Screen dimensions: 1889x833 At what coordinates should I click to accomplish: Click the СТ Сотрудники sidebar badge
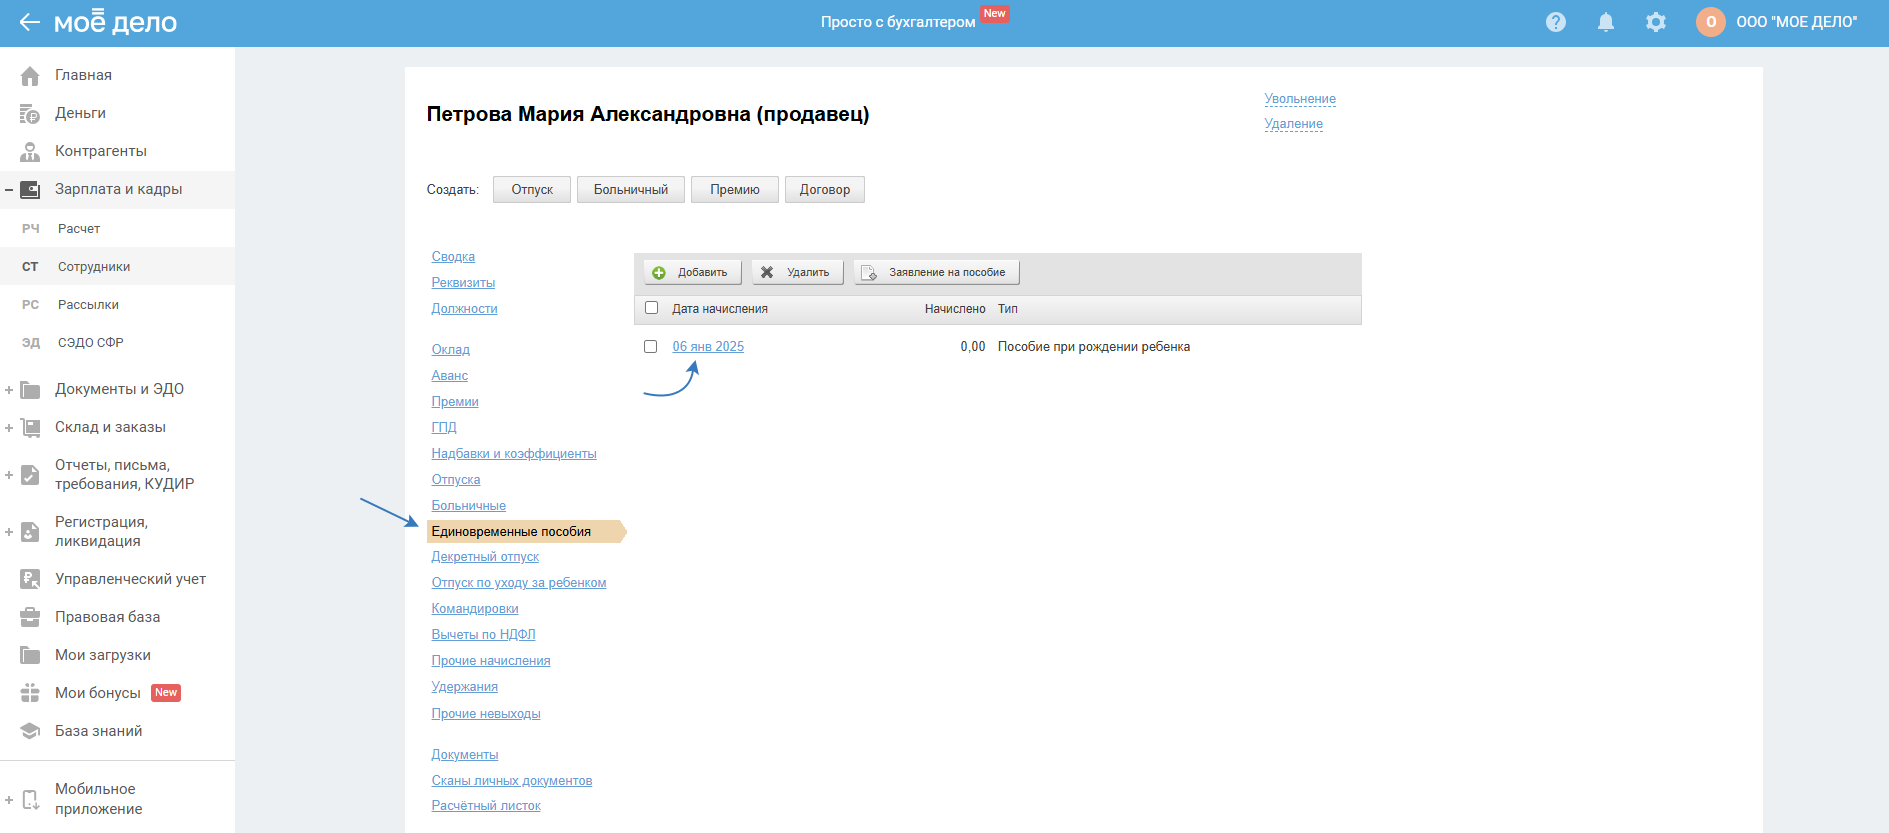31,267
